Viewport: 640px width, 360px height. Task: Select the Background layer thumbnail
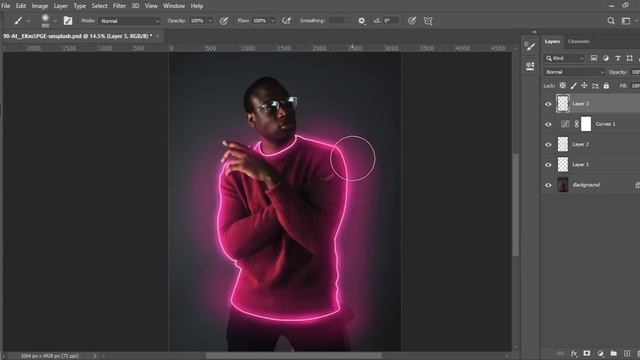[563, 185]
